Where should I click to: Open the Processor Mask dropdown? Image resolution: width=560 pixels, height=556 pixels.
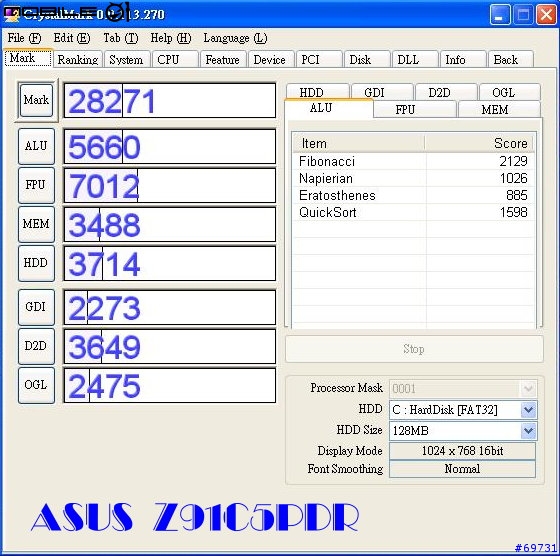529,388
